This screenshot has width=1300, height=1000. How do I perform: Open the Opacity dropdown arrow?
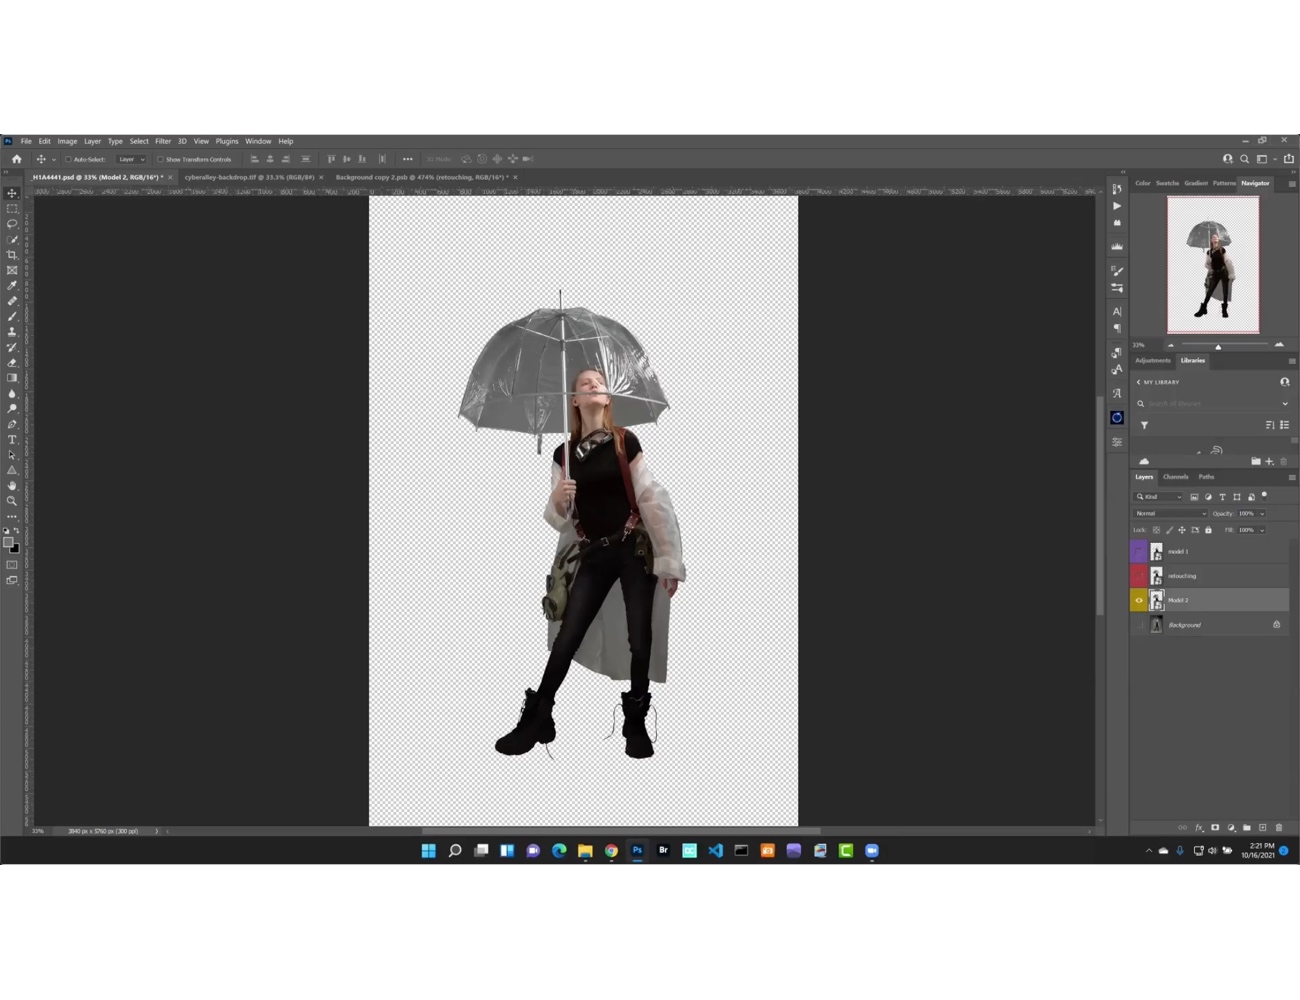[1262, 512]
